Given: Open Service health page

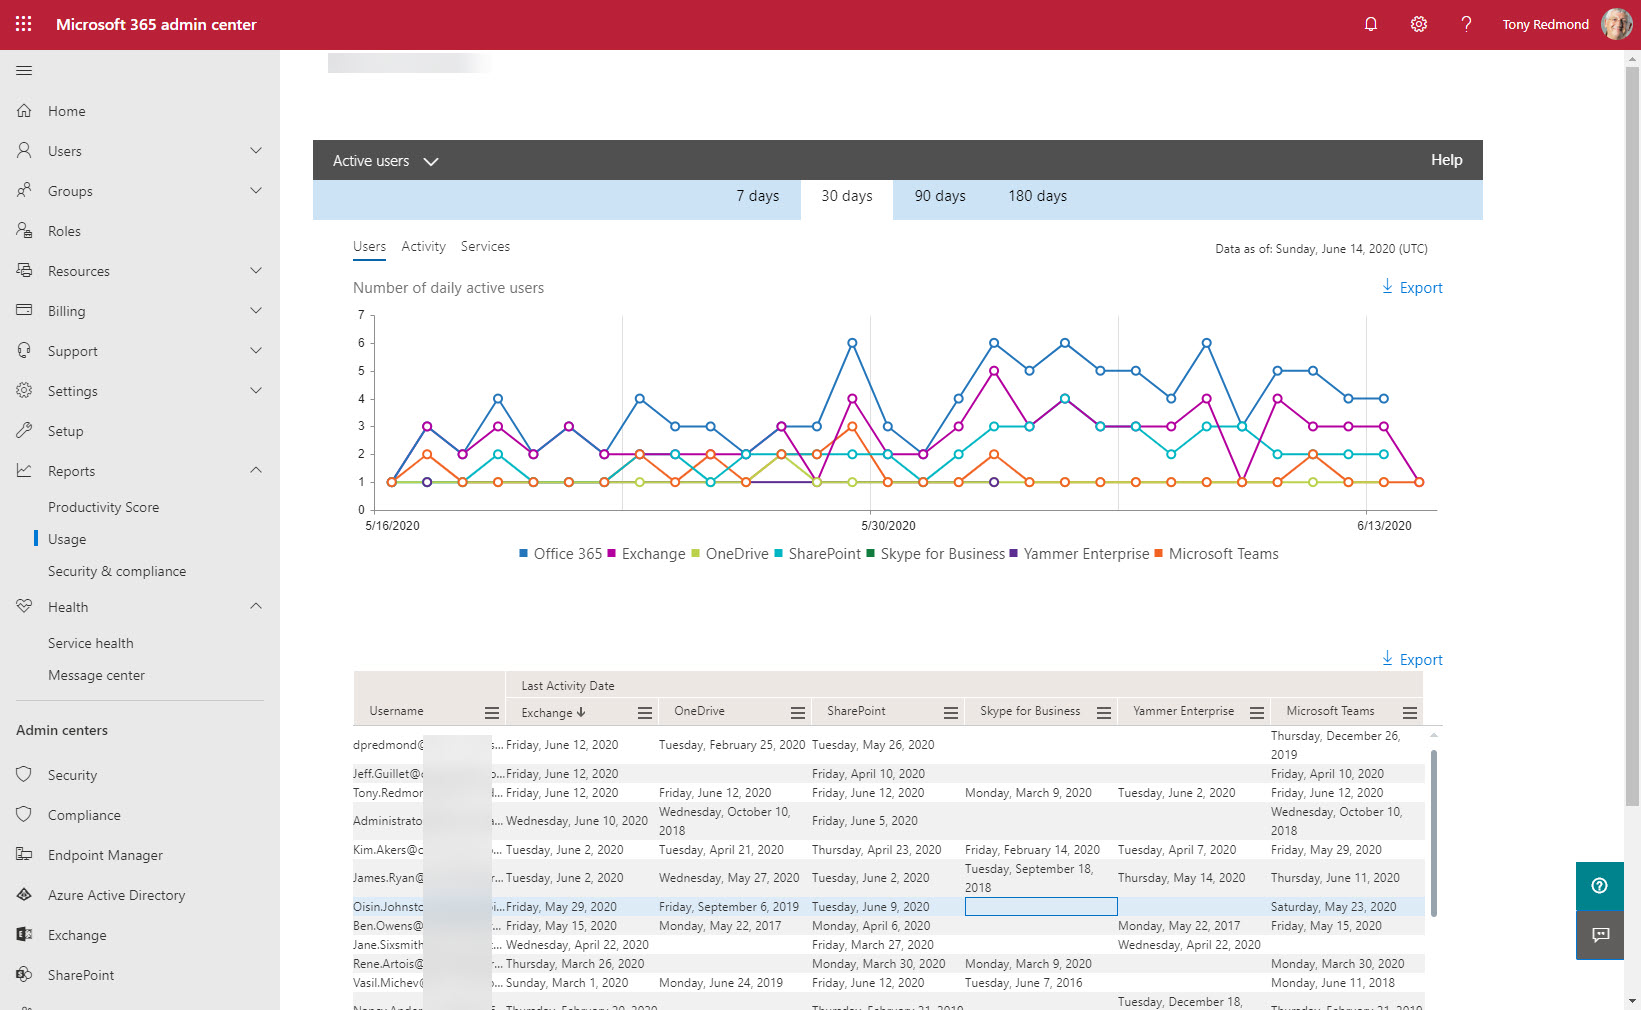Looking at the screenshot, I should coord(91,643).
